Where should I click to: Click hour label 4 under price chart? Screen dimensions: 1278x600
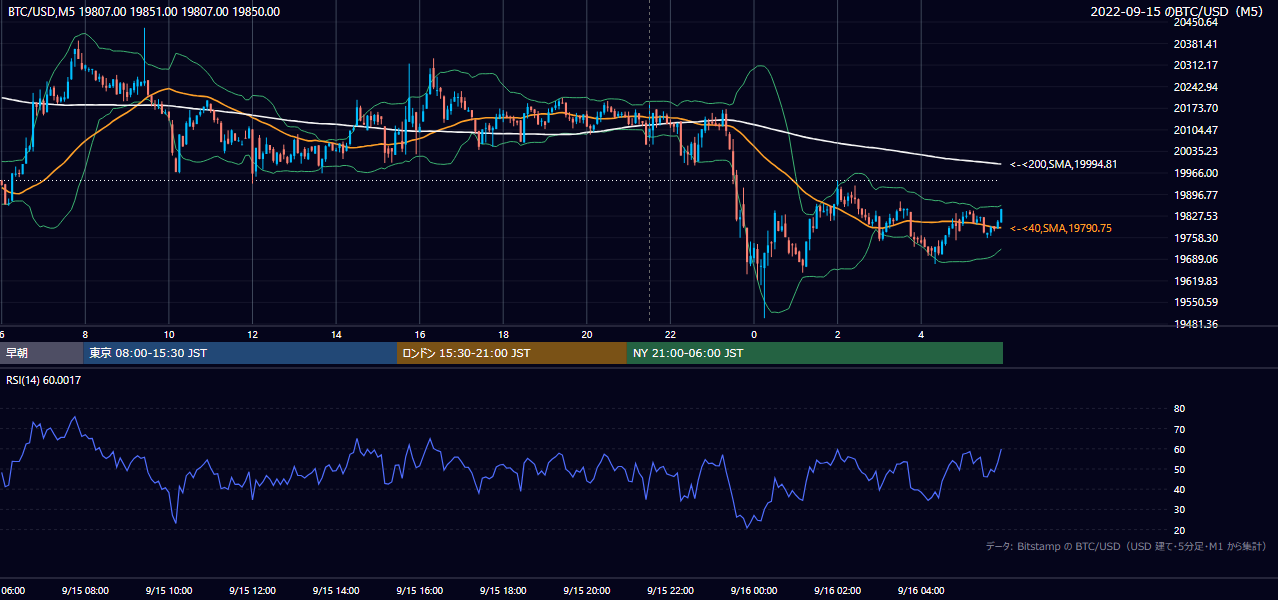[921, 335]
